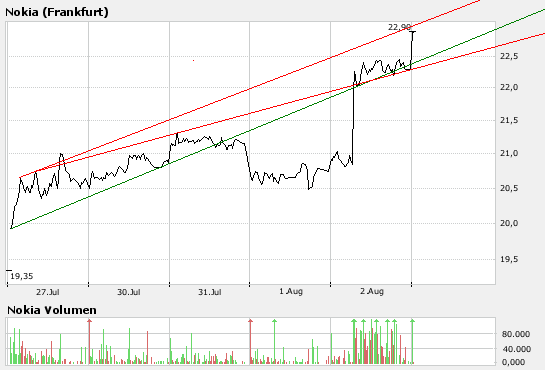
Task: Select the 30.Jul date label
Action: (x=129, y=292)
